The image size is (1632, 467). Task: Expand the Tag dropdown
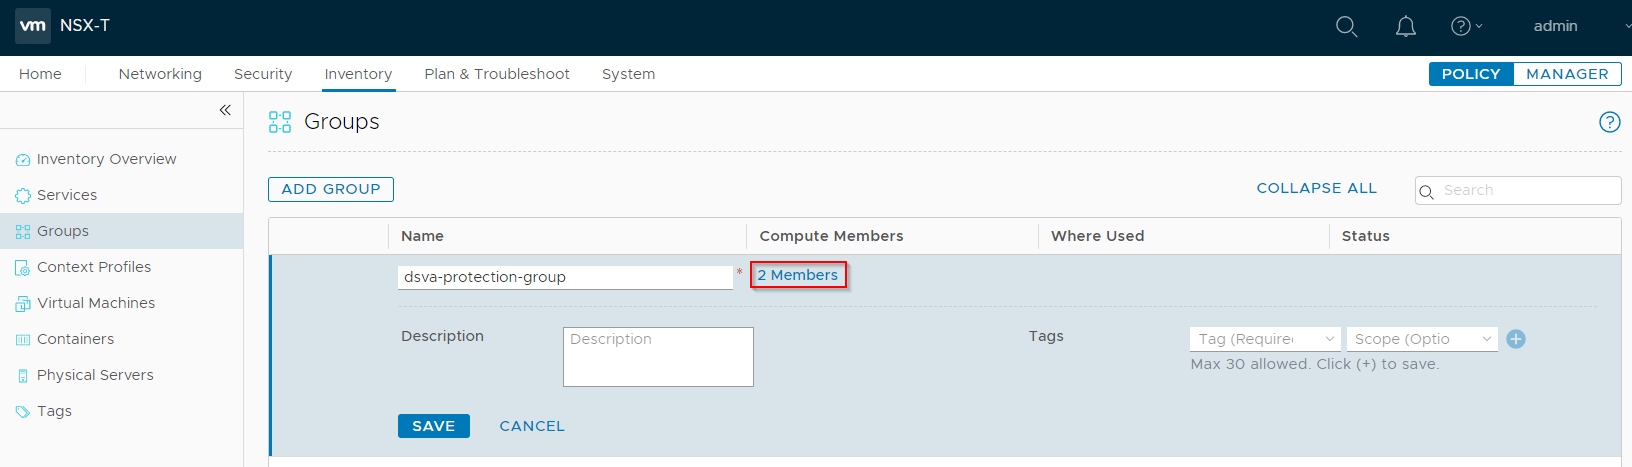pos(1265,339)
